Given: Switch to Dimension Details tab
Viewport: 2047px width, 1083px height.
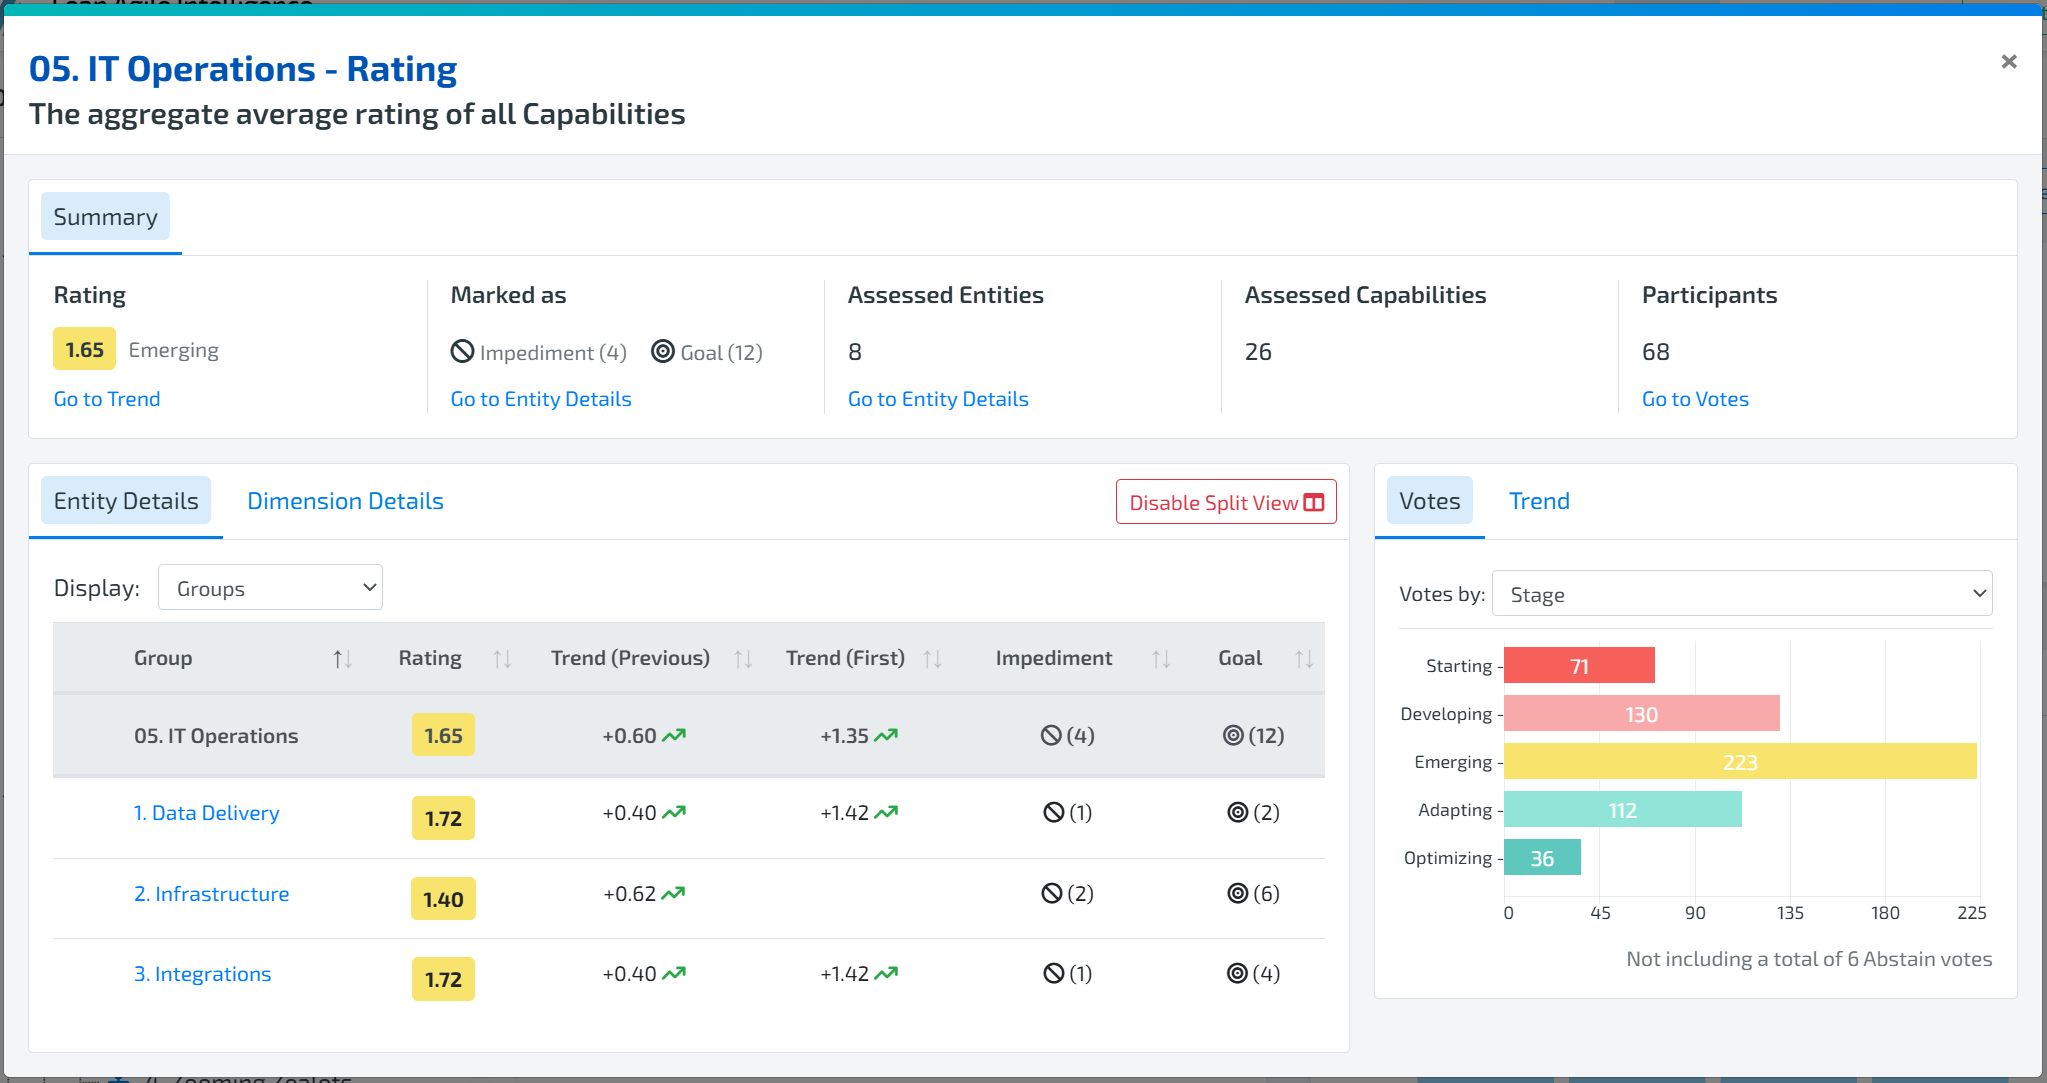Looking at the screenshot, I should pos(345,501).
